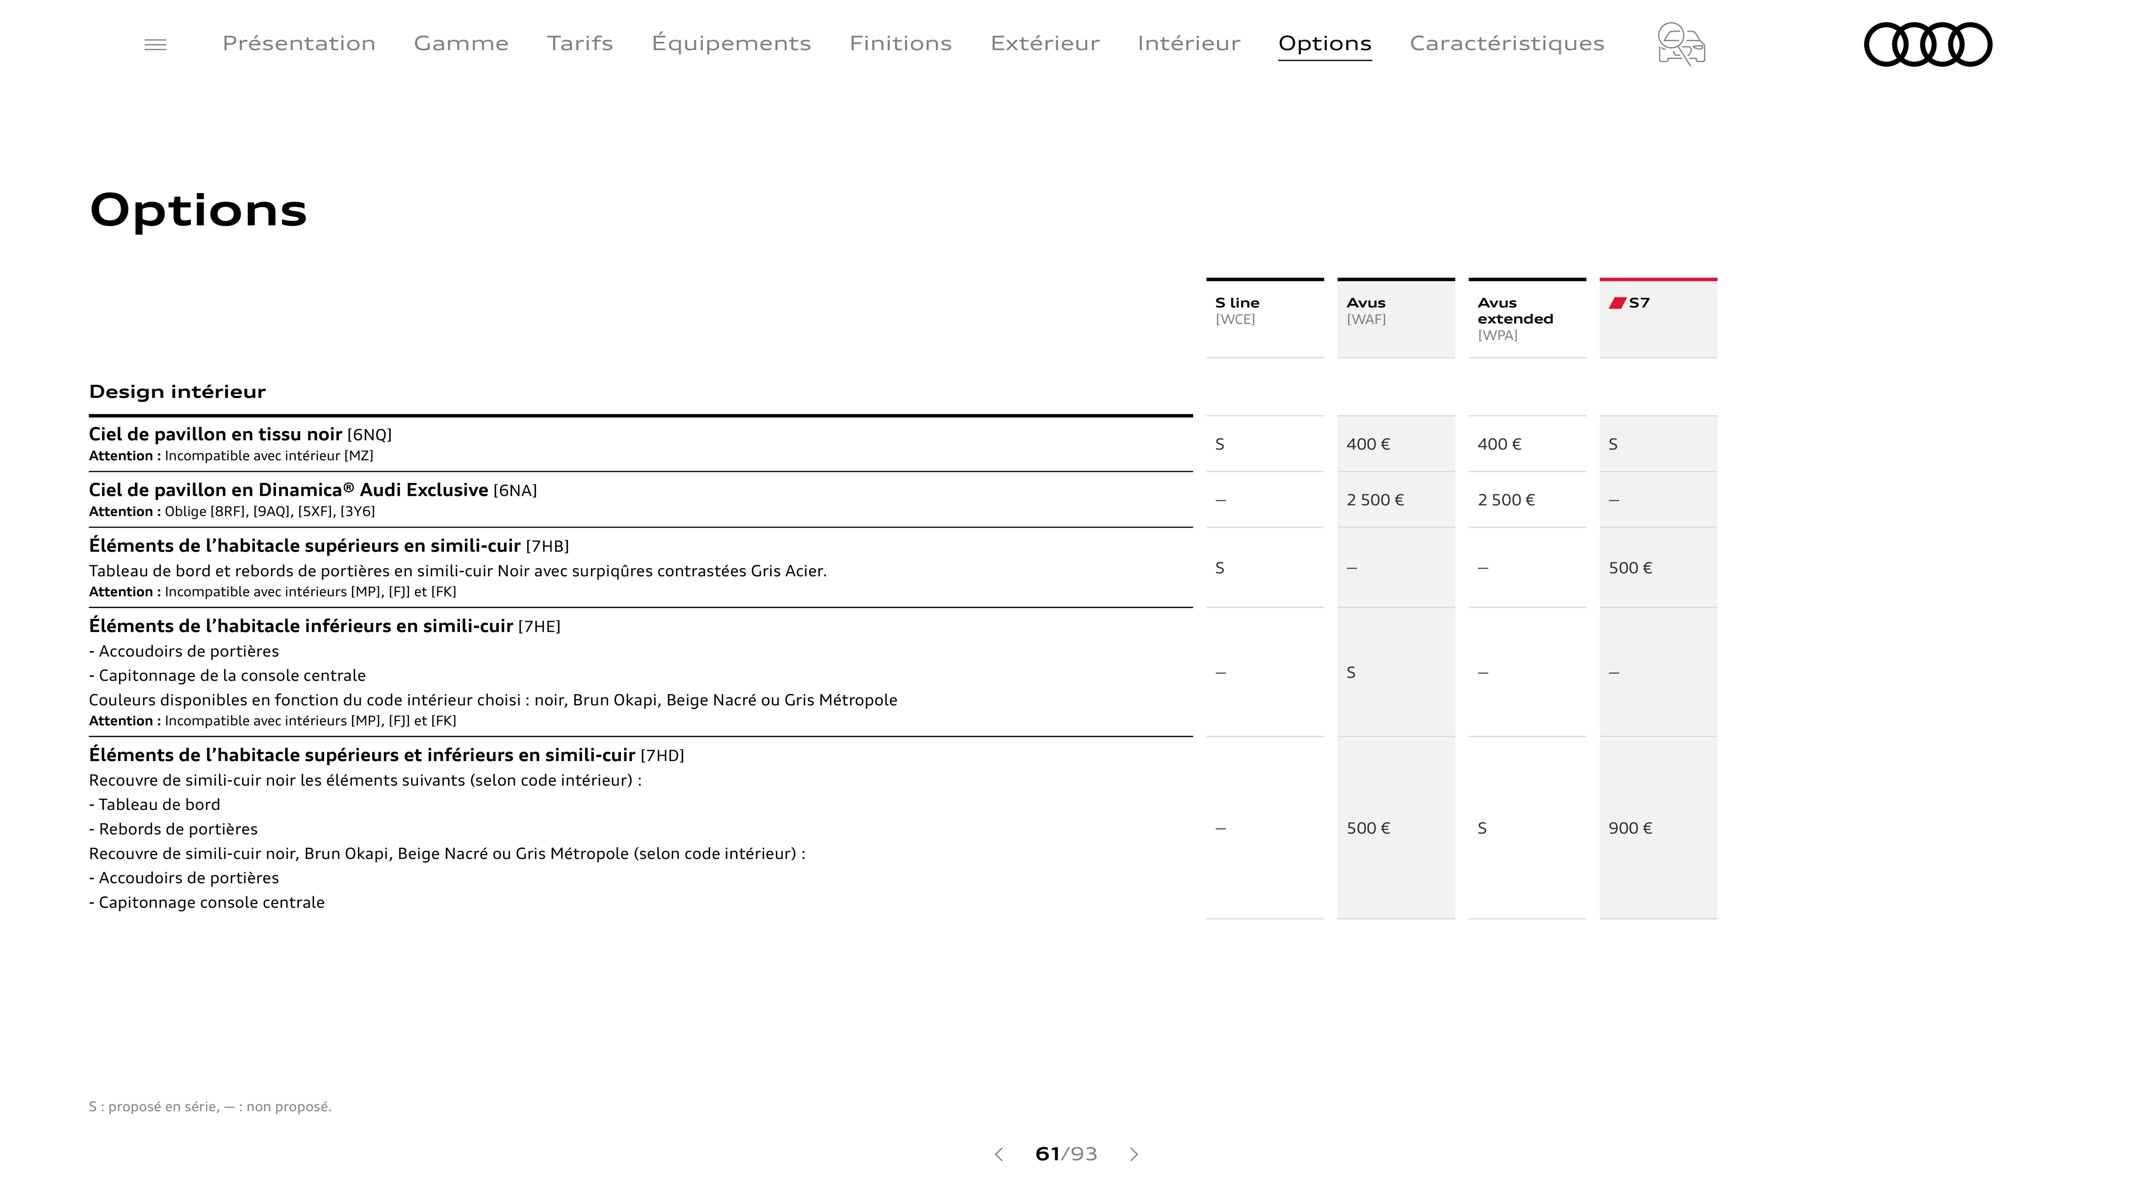Click 'Ciel de pavillon en Dinamica' row title

pos(313,490)
